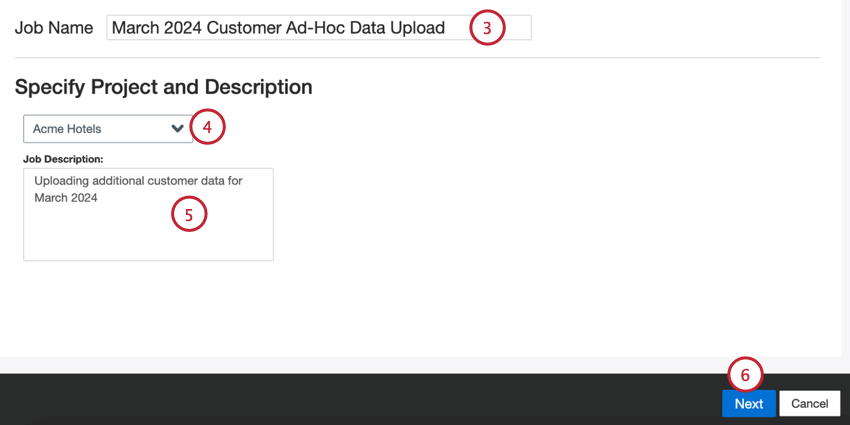The height and width of the screenshot is (425, 850).
Task: Click the 'Job Description:' label
Action: (63, 159)
